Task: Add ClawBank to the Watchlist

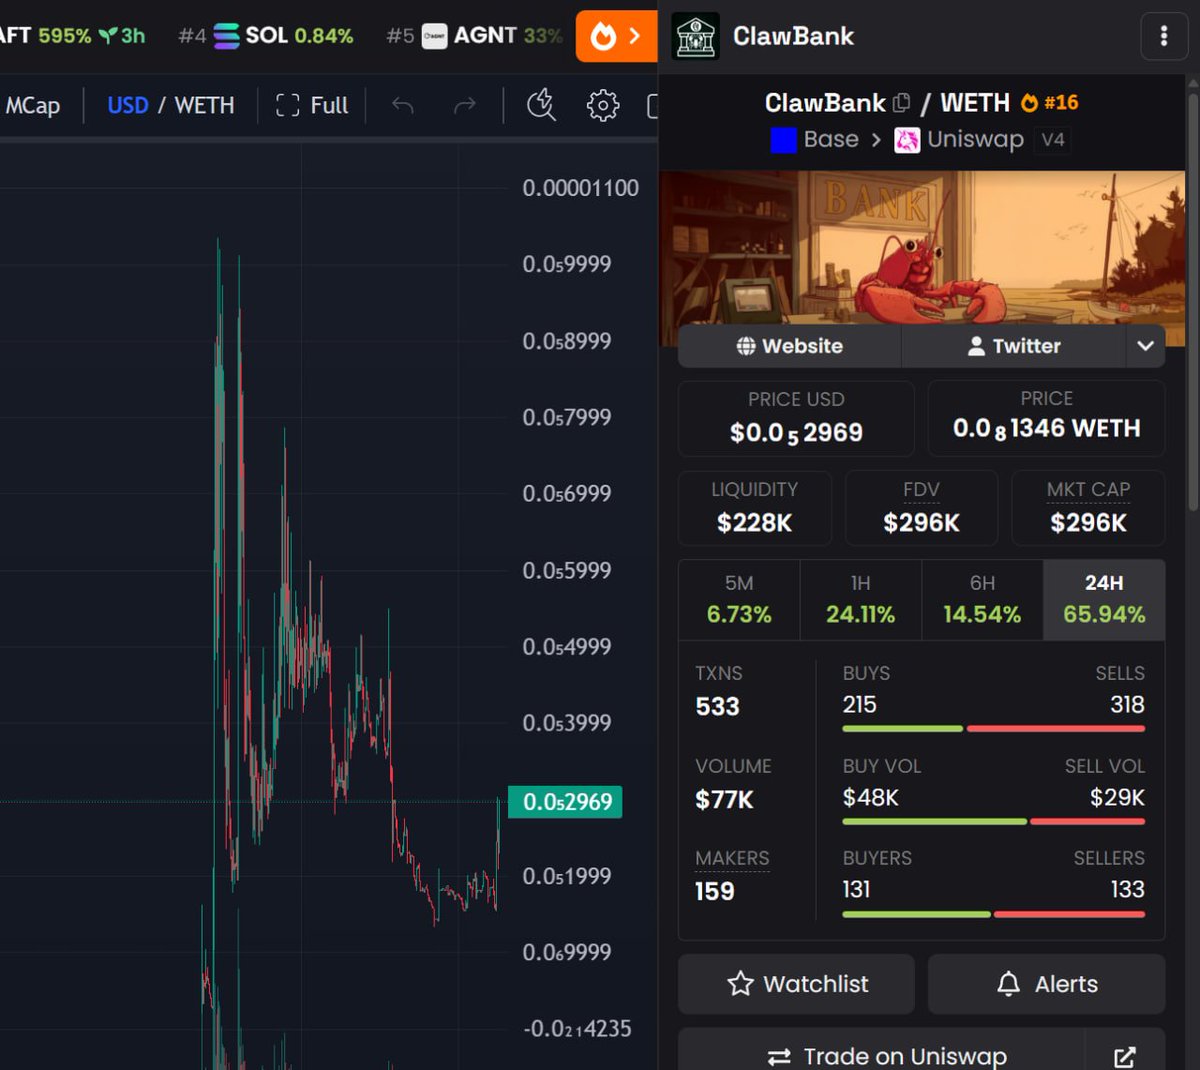Action: [x=796, y=984]
